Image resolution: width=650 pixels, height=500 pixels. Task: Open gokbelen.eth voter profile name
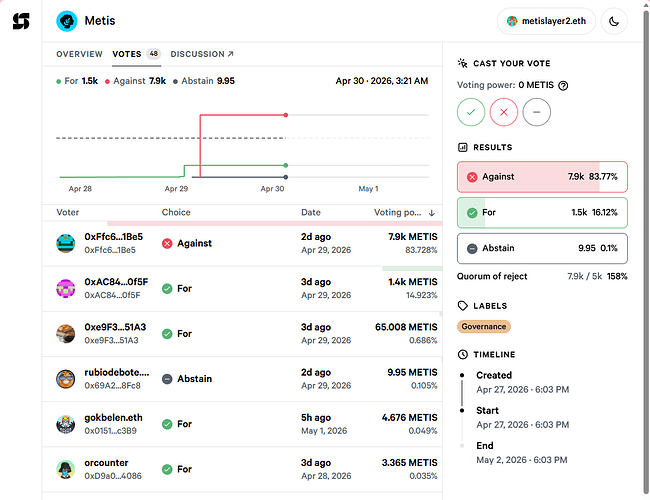point(113,417)
